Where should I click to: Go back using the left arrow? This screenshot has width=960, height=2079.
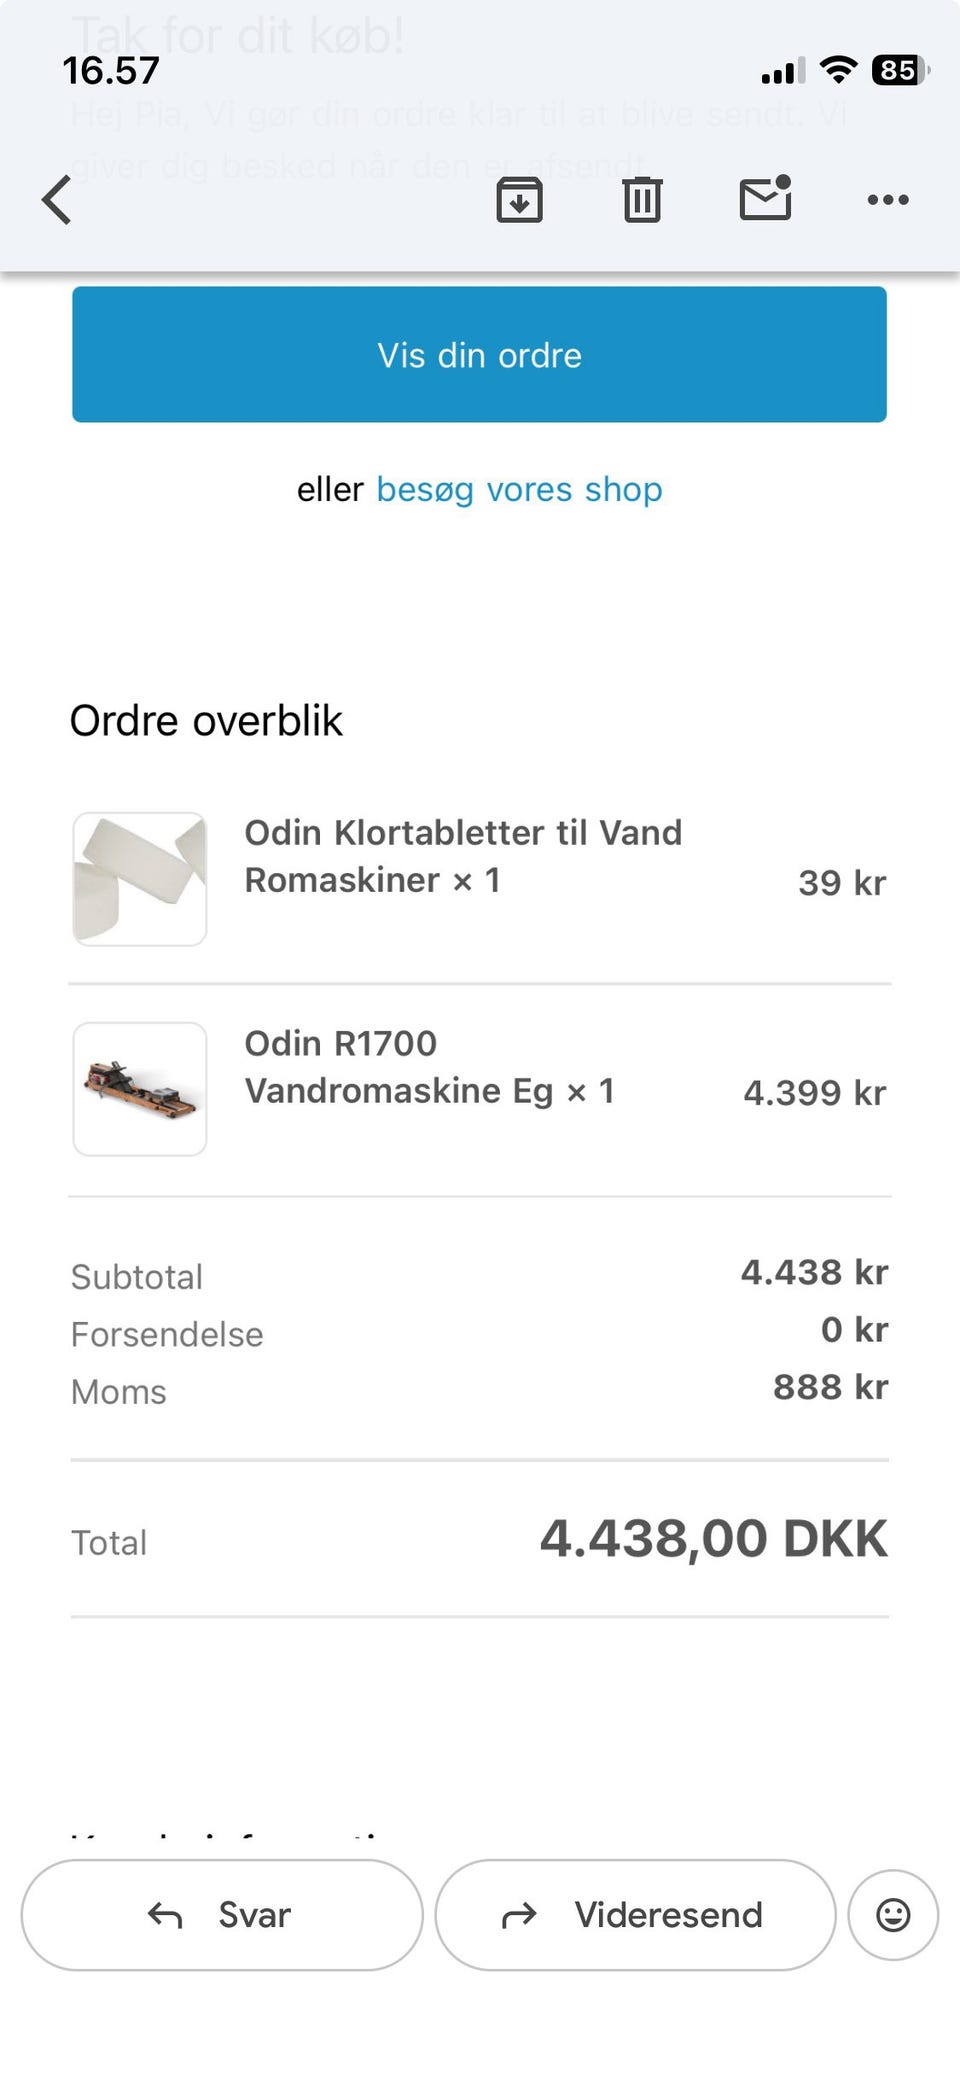pyautogui.click(x=57, y=200)
